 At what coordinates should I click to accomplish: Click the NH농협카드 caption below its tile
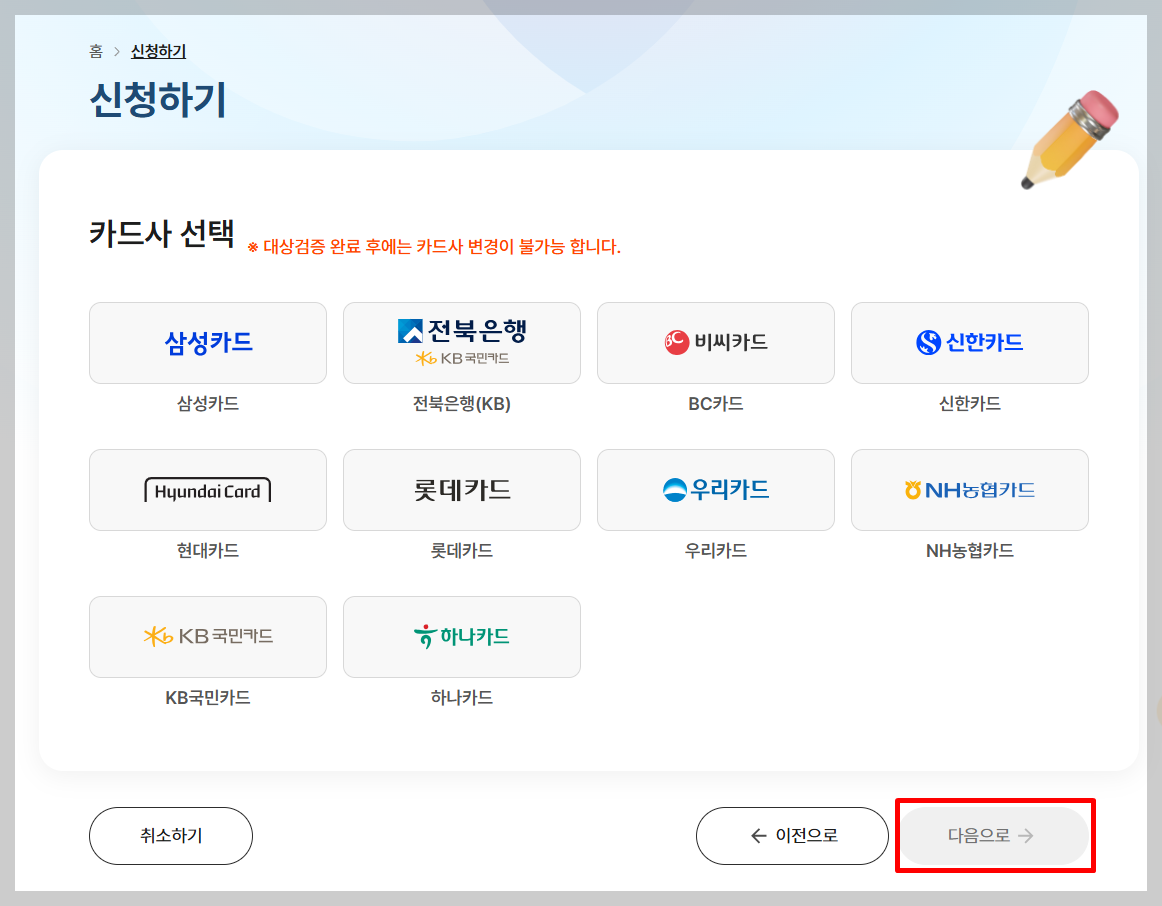969,550
